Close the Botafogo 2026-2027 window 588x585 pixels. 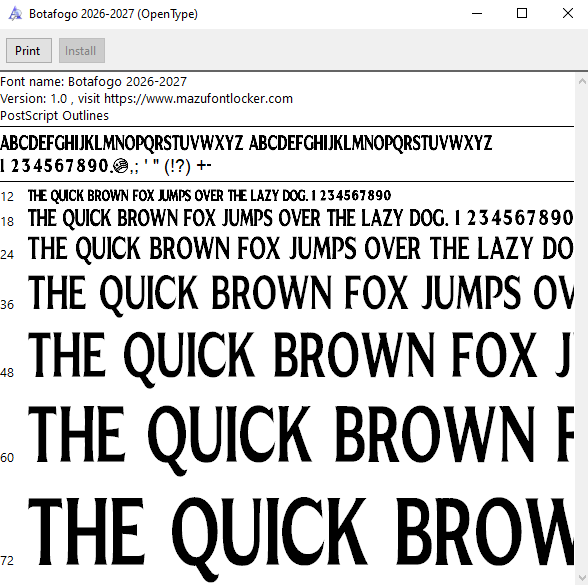pyautogui.click(x=567, y=14)
